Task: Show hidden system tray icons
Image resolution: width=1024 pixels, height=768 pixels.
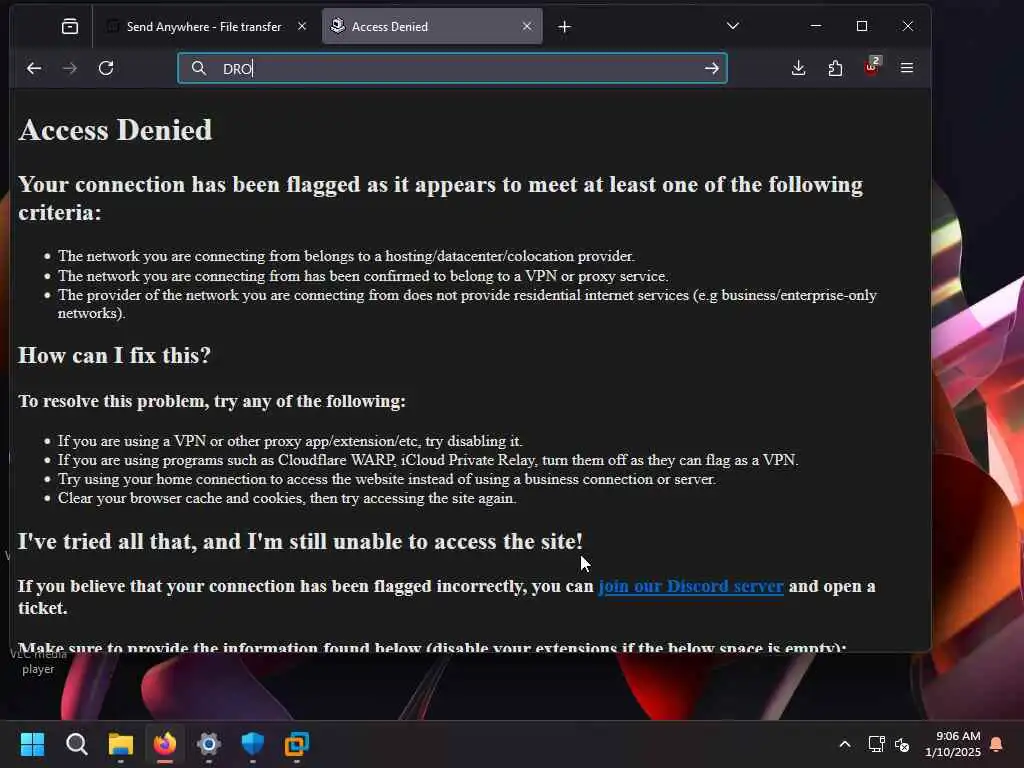Action: pos(844,744)
